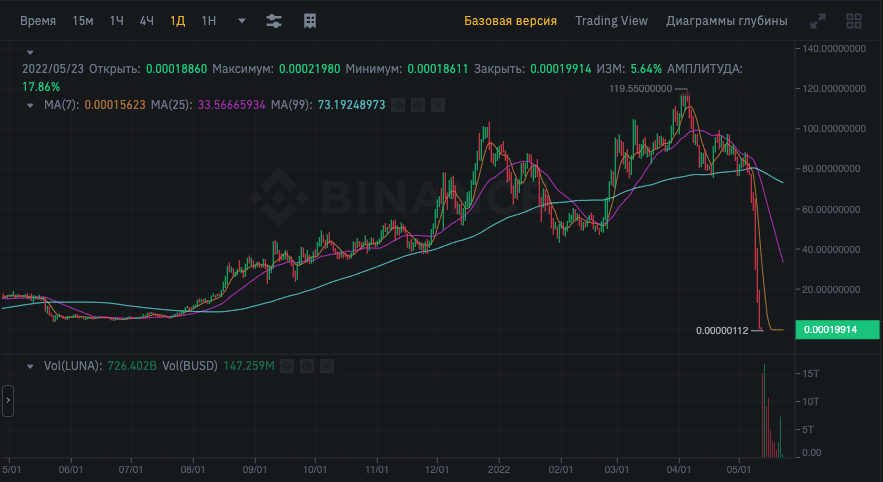Remove the MA indicator with X icon
883x482 pixels.
tap(437, 104)
